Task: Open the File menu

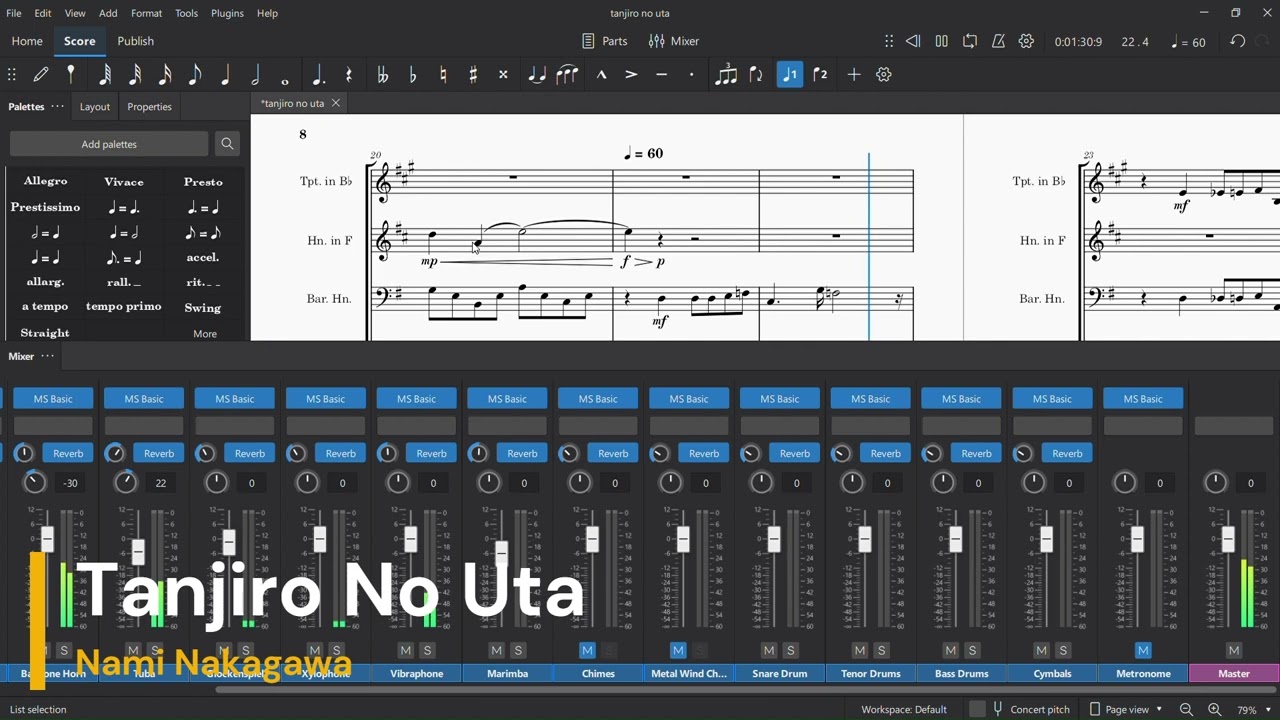Action: point(14,13)
